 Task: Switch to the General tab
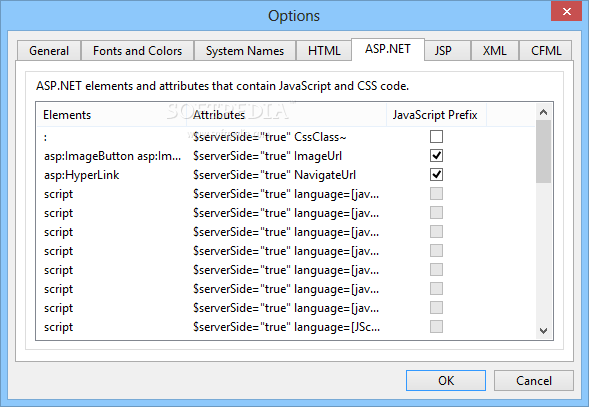(49, 51)
